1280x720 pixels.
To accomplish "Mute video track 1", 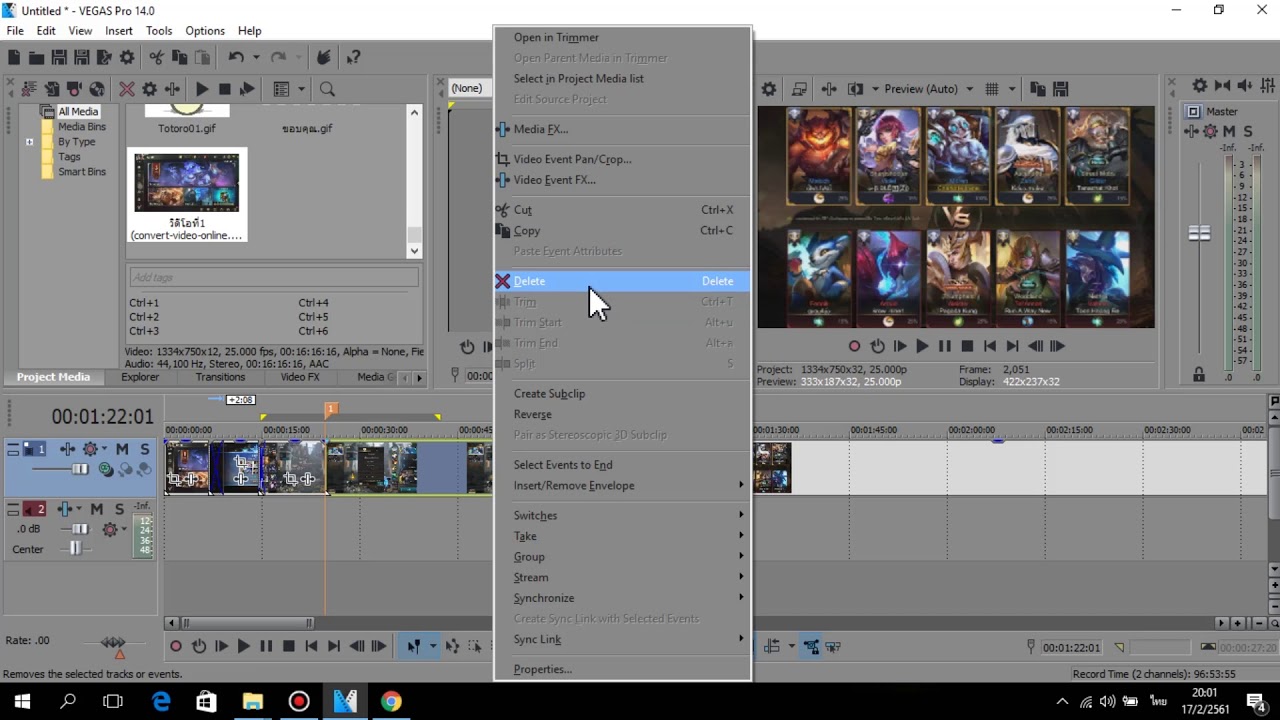I will (x=122, y=449).
